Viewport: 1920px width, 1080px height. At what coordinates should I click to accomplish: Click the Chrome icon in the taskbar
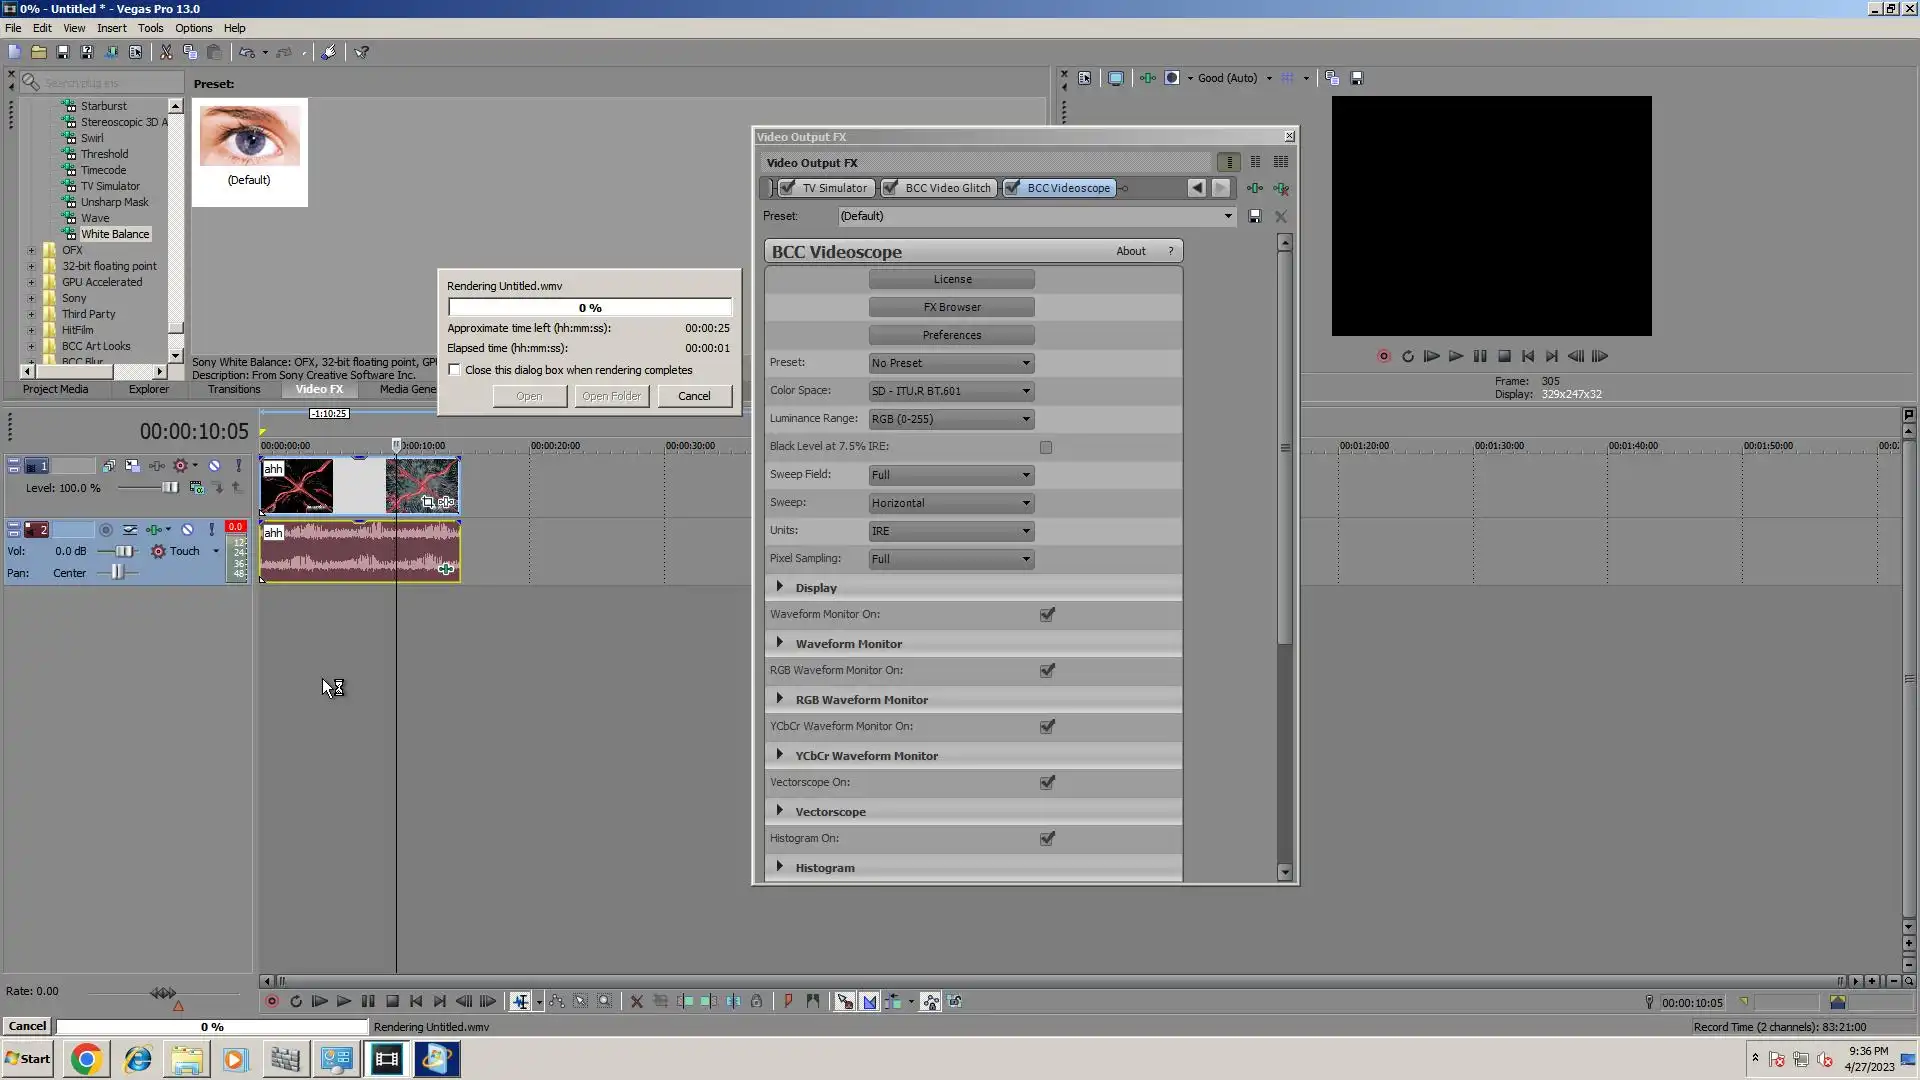[x=86, y=1059]
